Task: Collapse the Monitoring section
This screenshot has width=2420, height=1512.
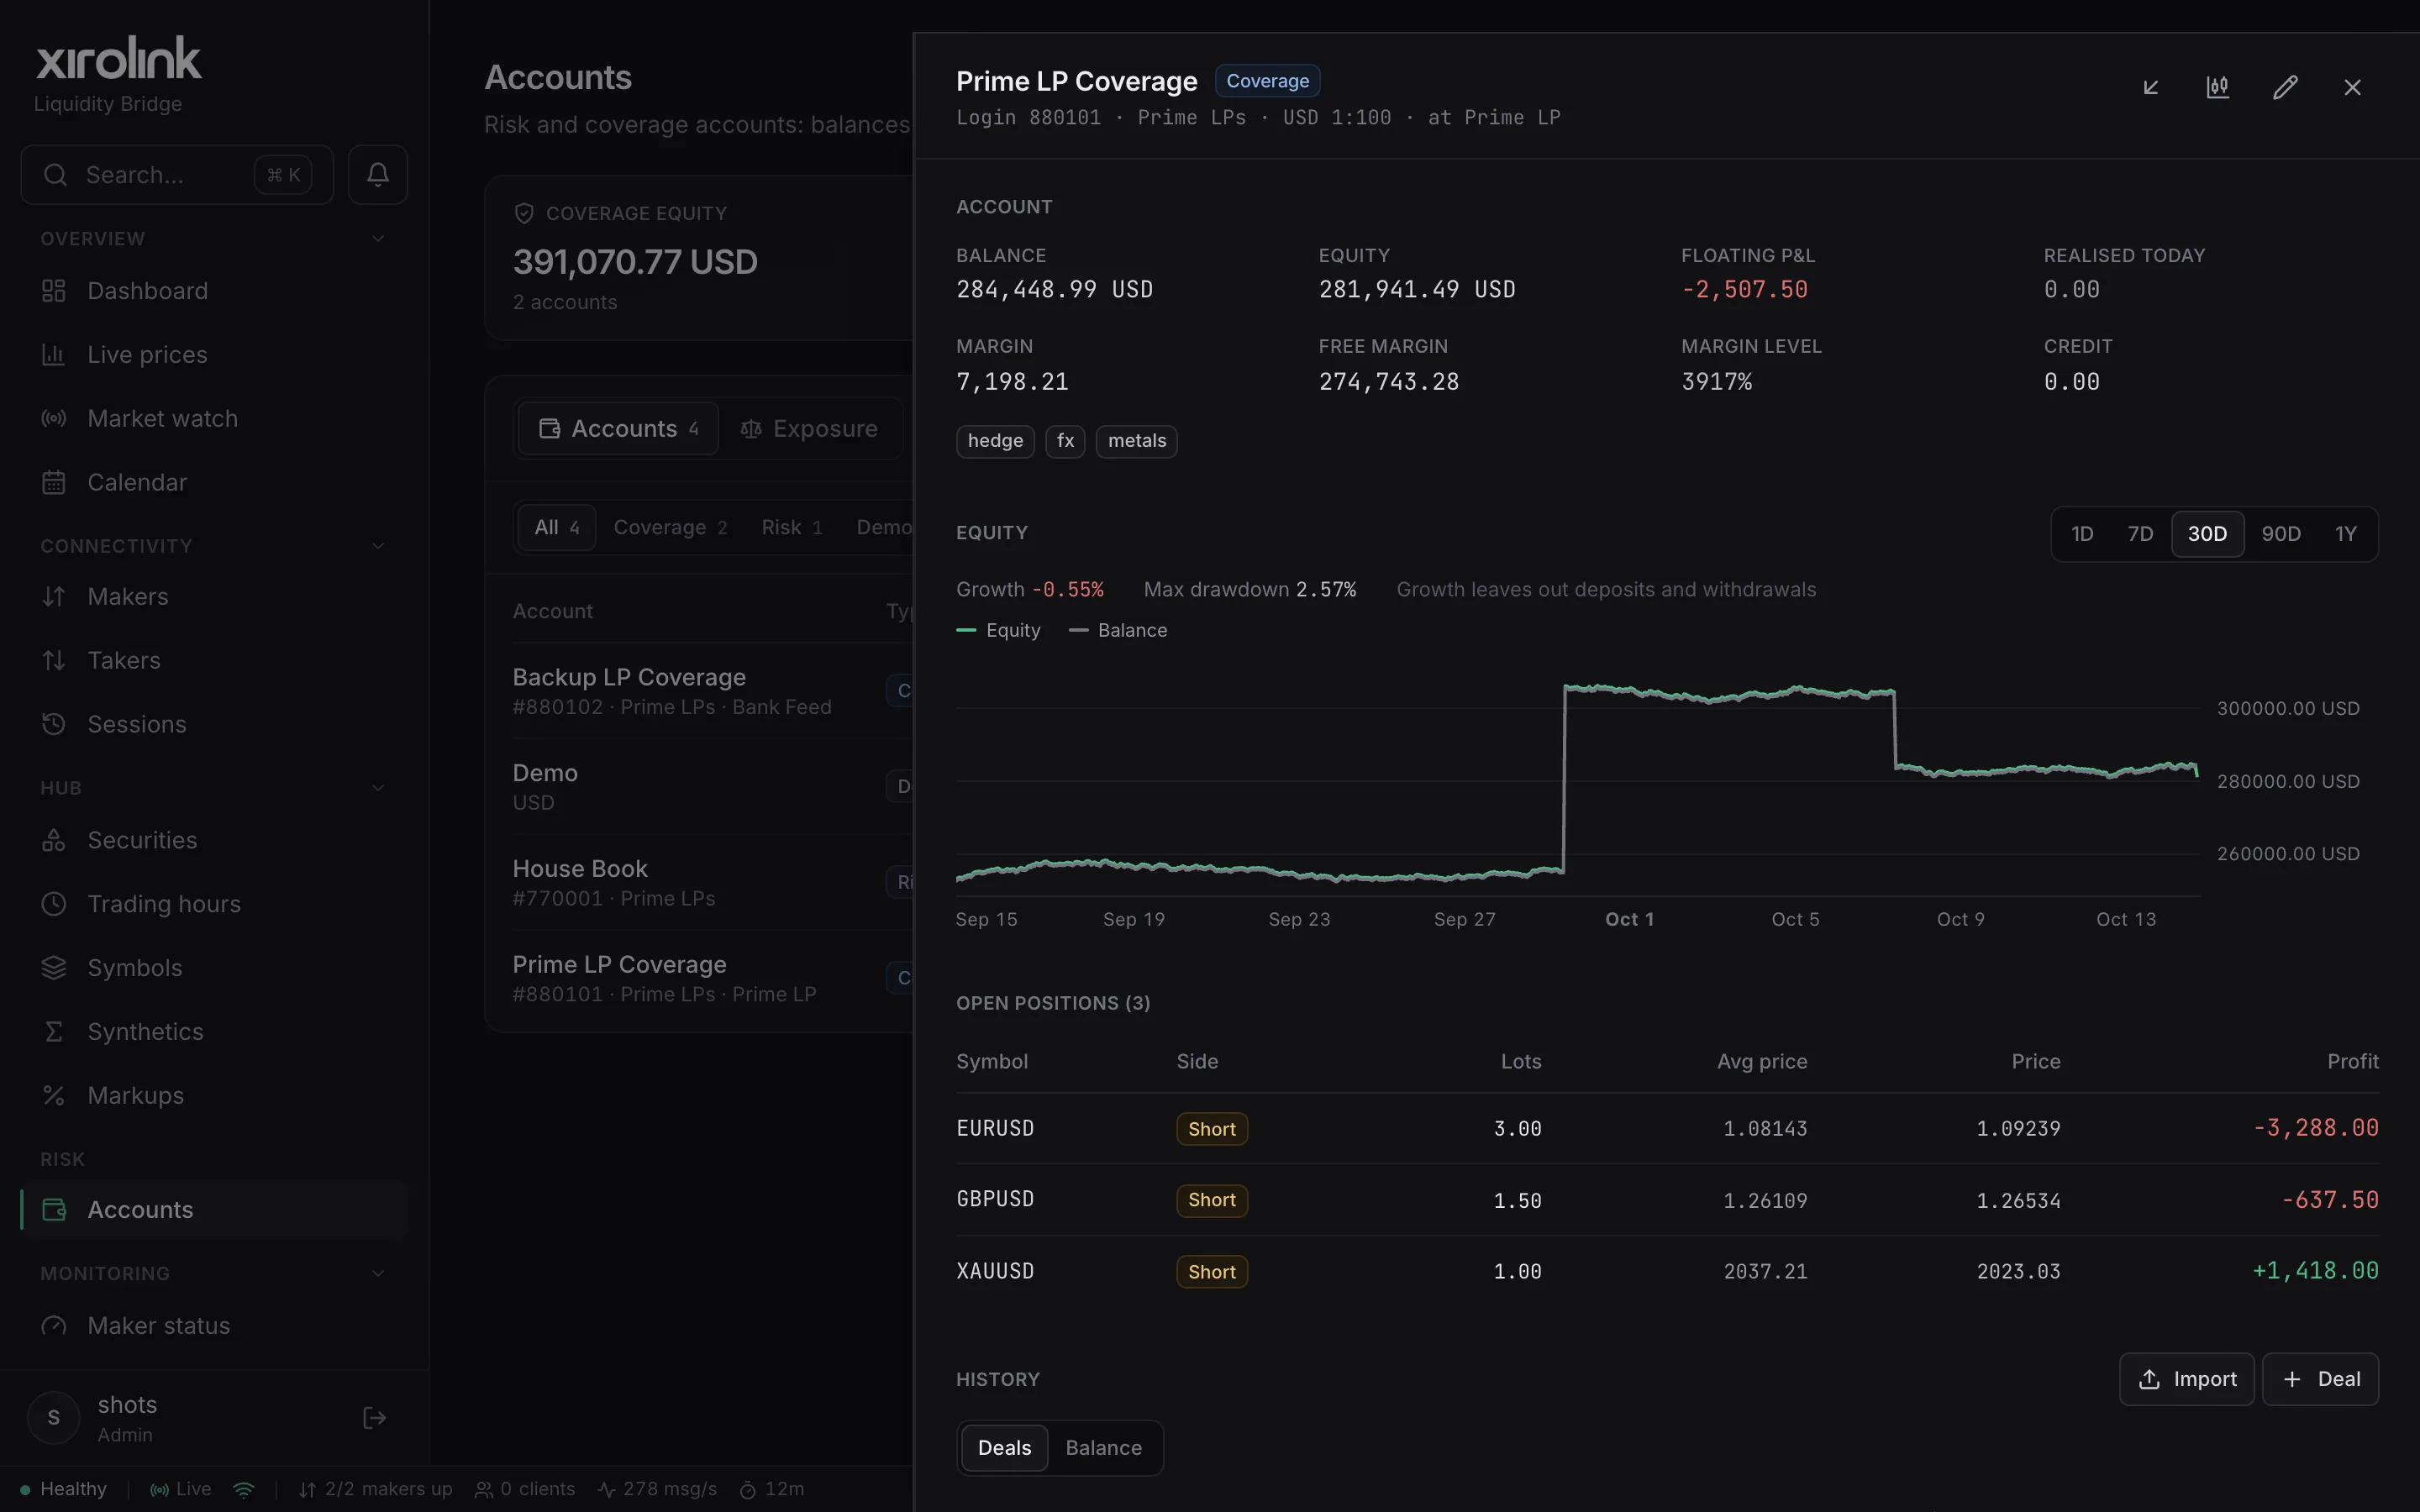Action: pos(378,1274)
